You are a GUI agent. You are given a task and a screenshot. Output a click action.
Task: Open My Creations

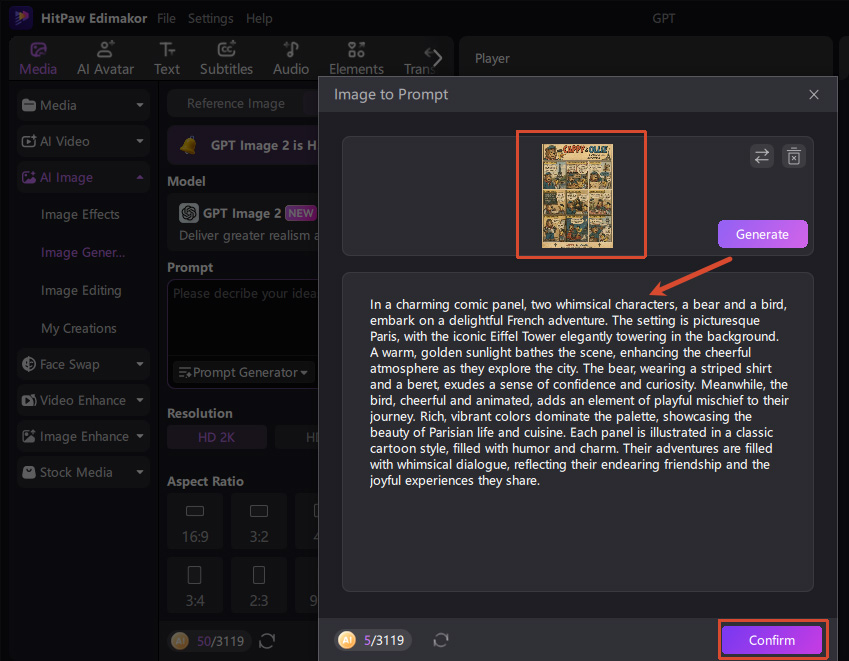79,329
